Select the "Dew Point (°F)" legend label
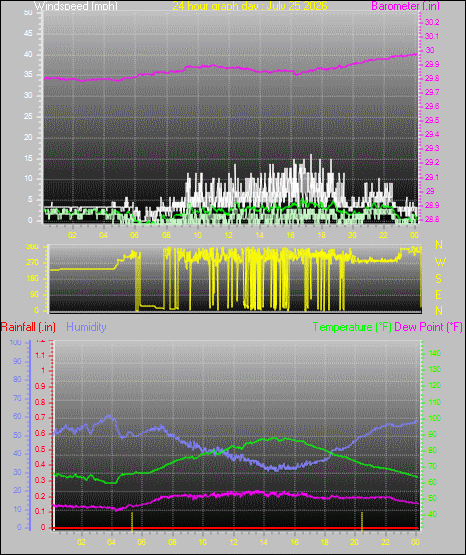 tap(428, 327)
